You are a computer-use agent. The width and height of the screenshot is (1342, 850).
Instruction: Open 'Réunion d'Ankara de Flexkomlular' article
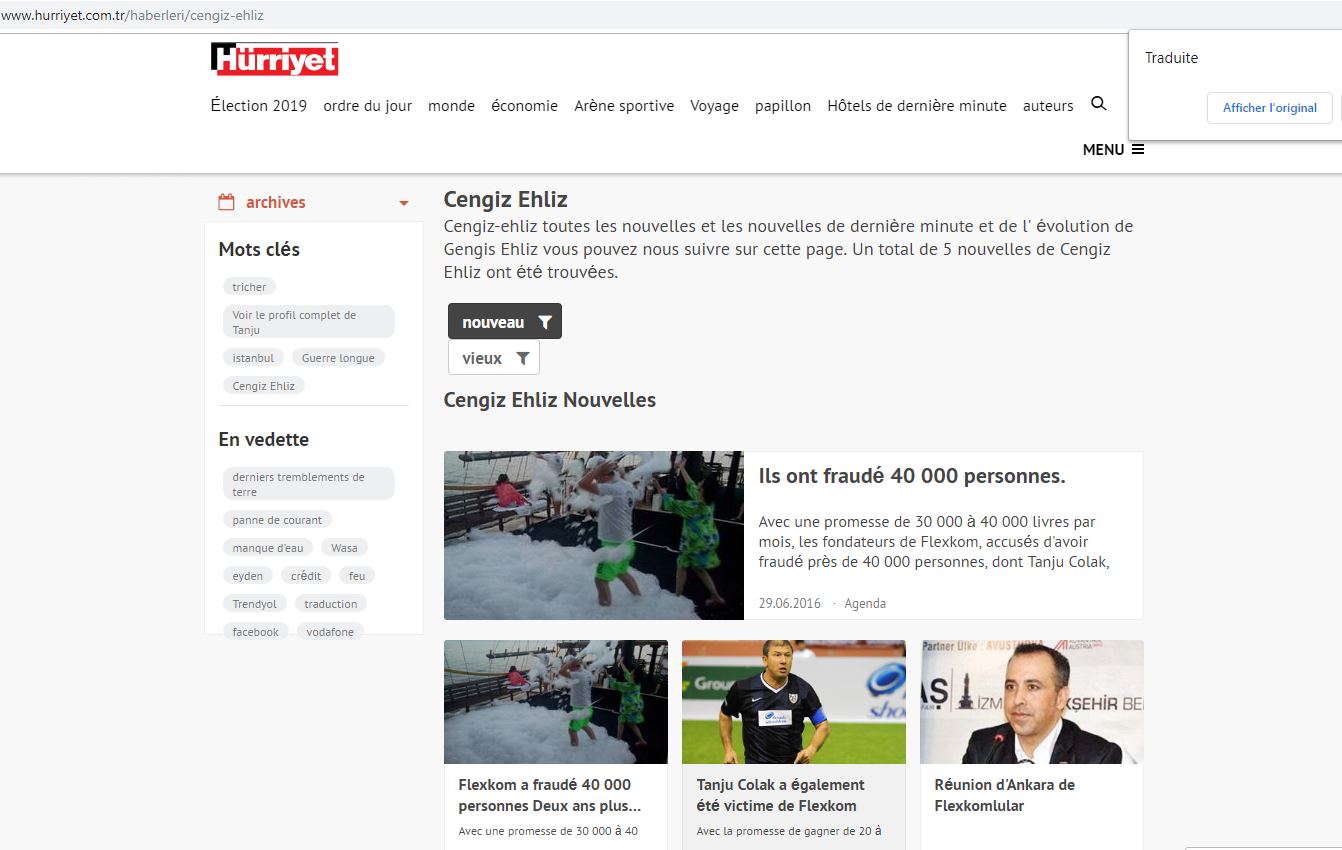(1004, 795)
